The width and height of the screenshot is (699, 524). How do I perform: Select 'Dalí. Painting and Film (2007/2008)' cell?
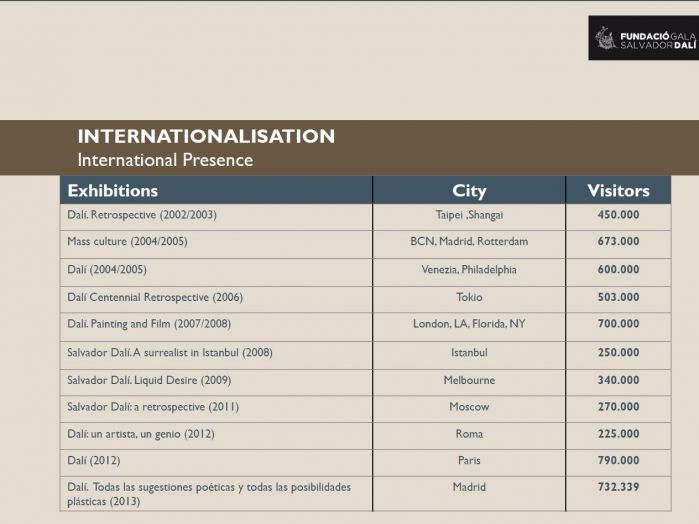216,327
